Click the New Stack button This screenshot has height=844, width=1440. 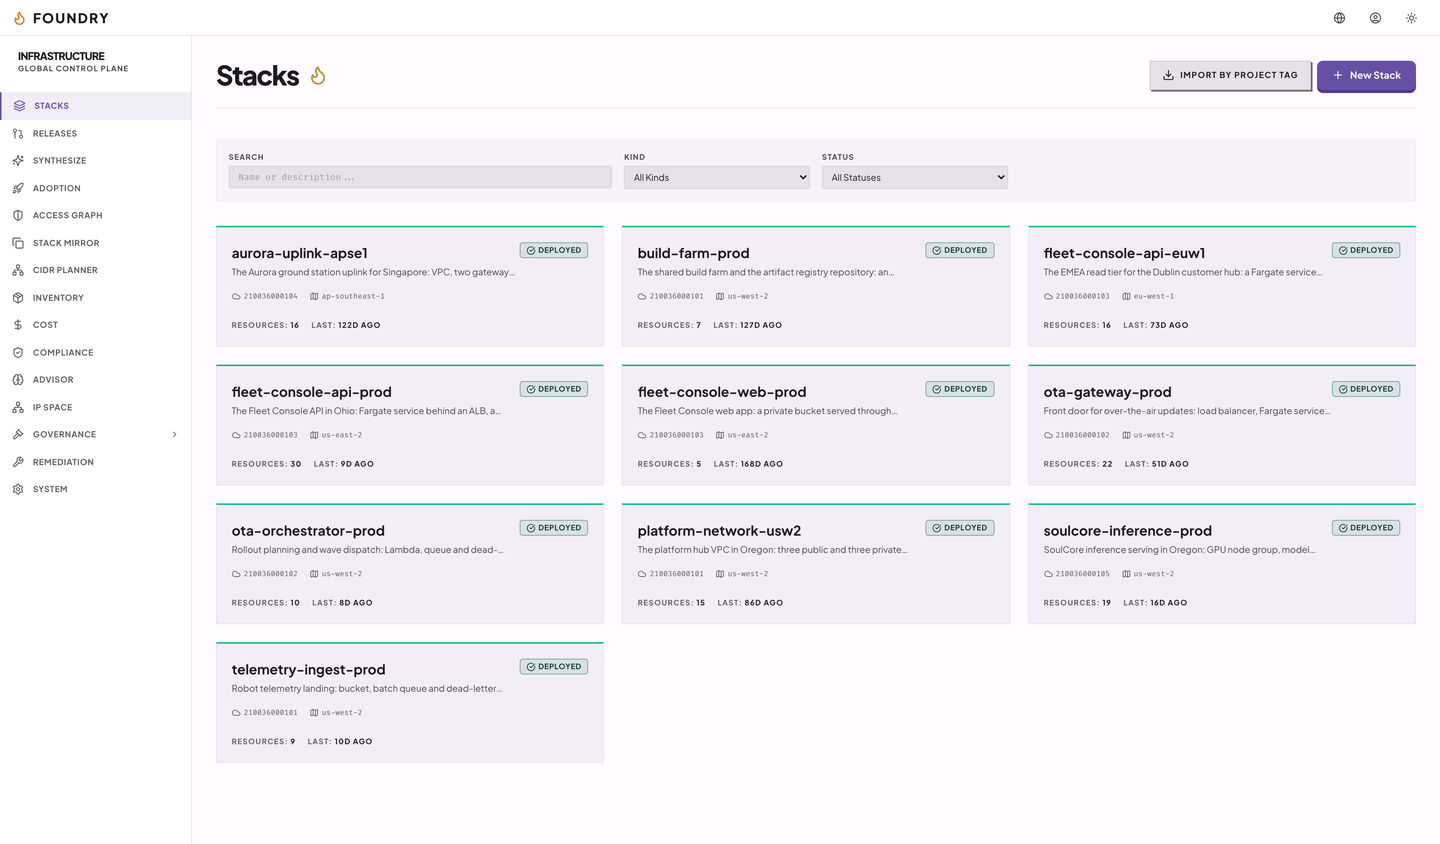[1366, 75]
